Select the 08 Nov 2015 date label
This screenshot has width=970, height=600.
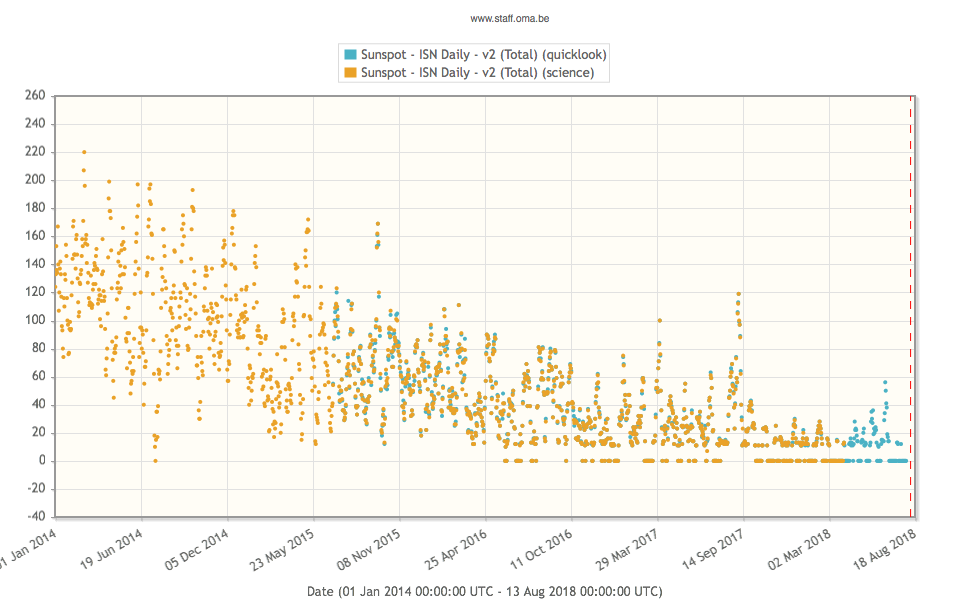[x=369, y=549]
